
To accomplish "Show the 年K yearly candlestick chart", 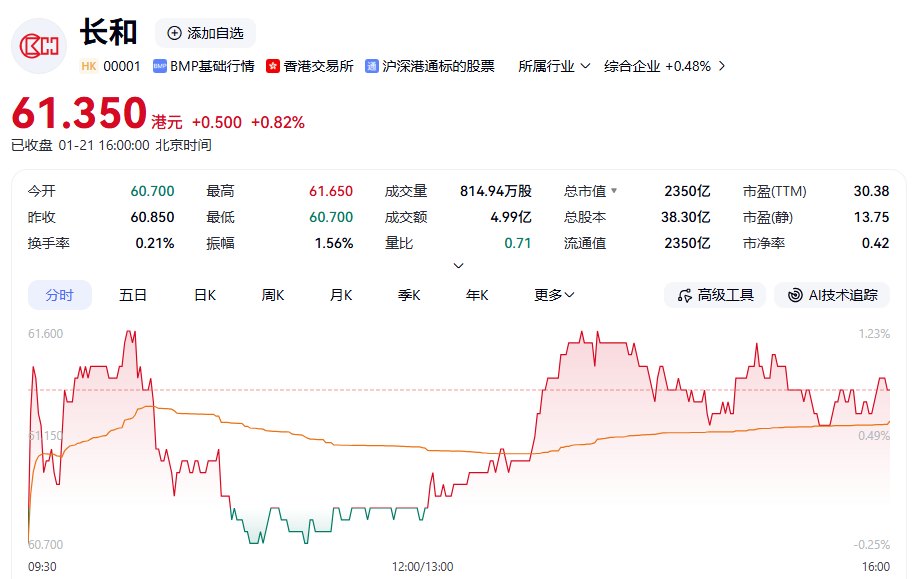I will [477, 295].
